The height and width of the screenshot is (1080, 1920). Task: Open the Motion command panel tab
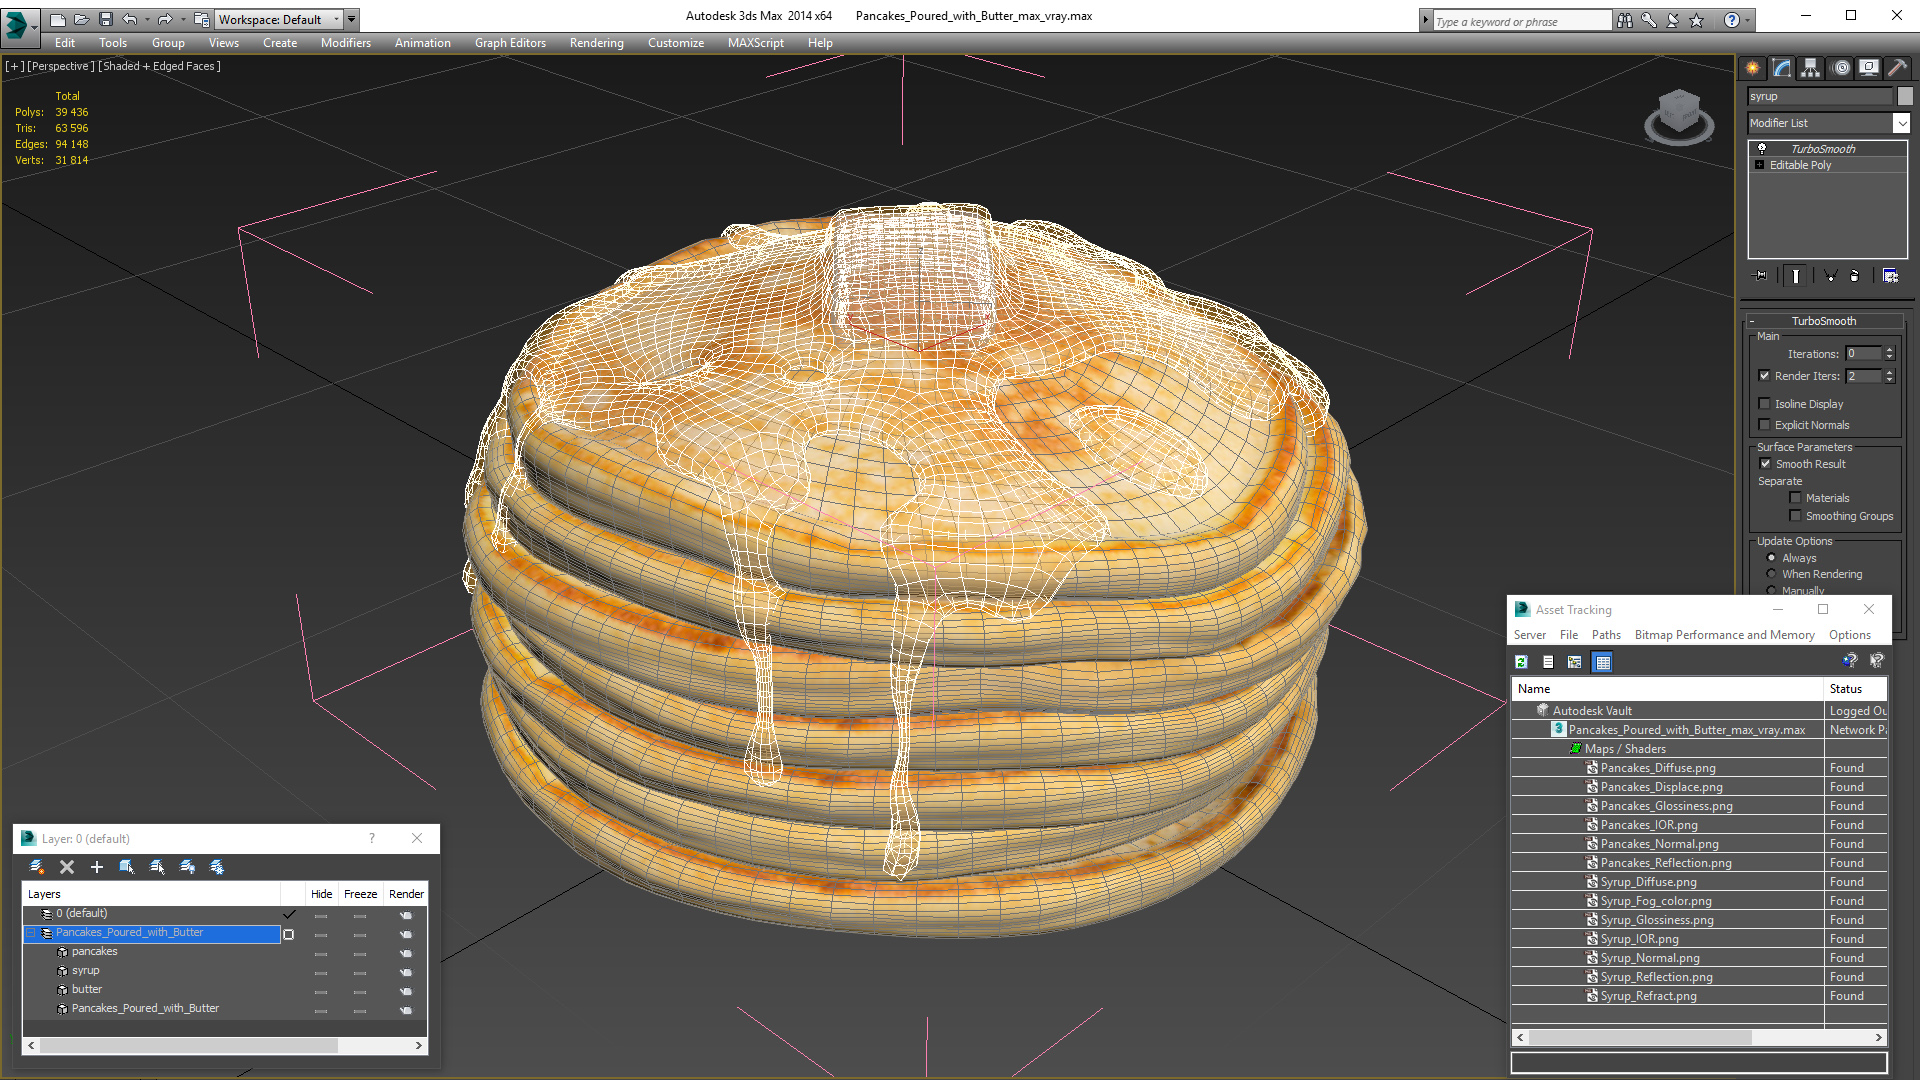[x=1841, y=68]
